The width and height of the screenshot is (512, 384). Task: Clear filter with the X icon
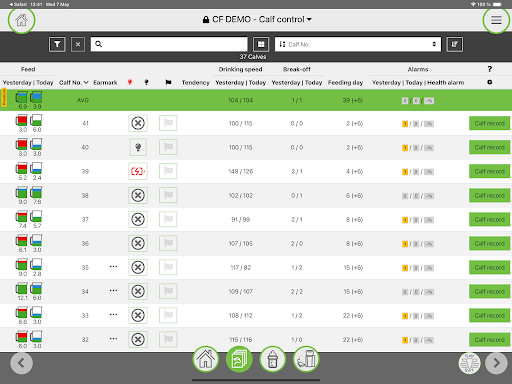78,44
